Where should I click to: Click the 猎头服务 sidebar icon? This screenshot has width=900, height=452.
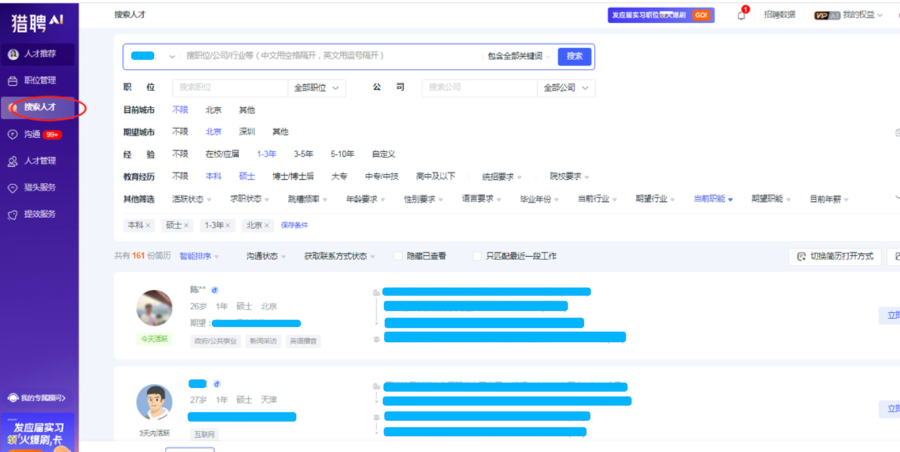click(12, 187)
